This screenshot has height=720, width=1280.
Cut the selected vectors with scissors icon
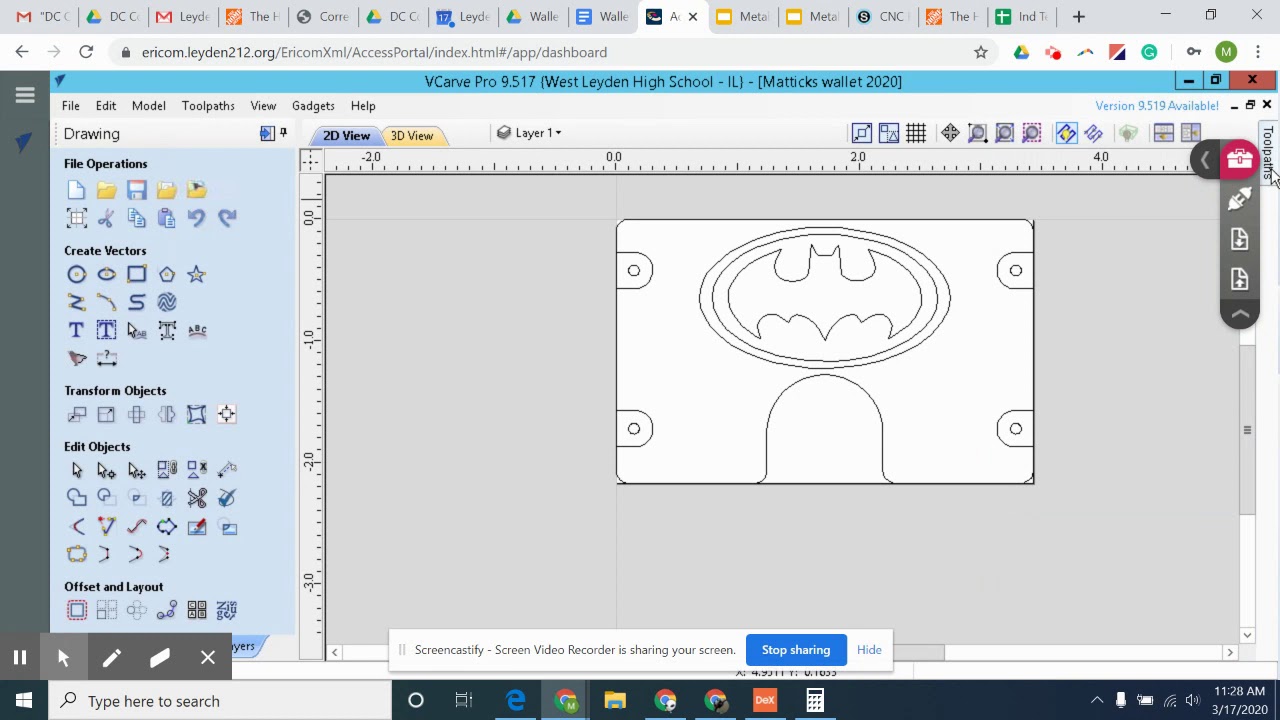coord(107,218)
